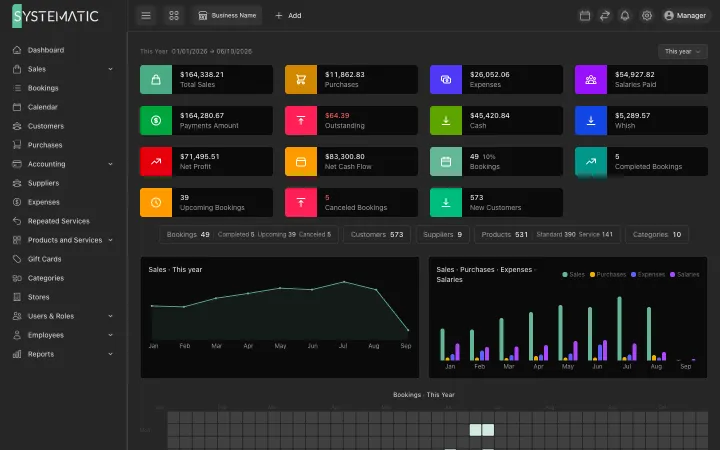Viewport: 720px width, 450px height.
Task: Expand the Reports submenu chevron
Action: click(110, 354)
